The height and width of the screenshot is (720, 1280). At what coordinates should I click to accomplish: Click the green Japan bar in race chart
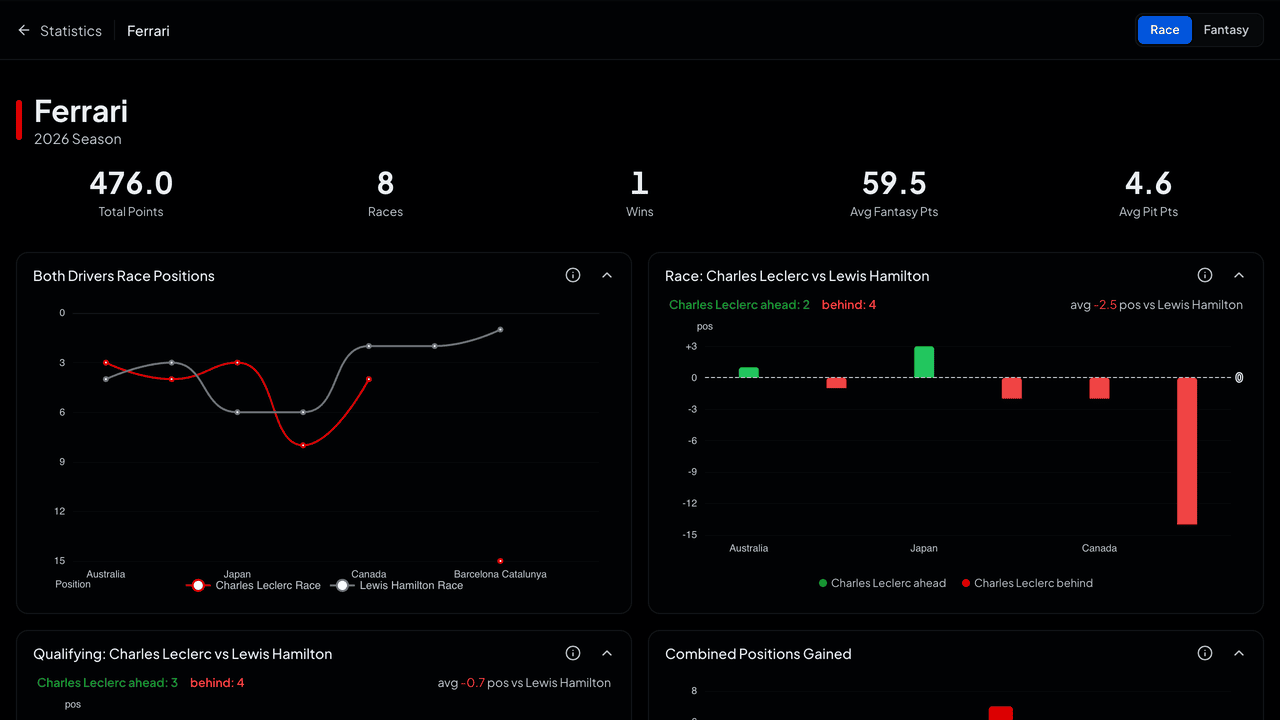[x=924, y=362]
